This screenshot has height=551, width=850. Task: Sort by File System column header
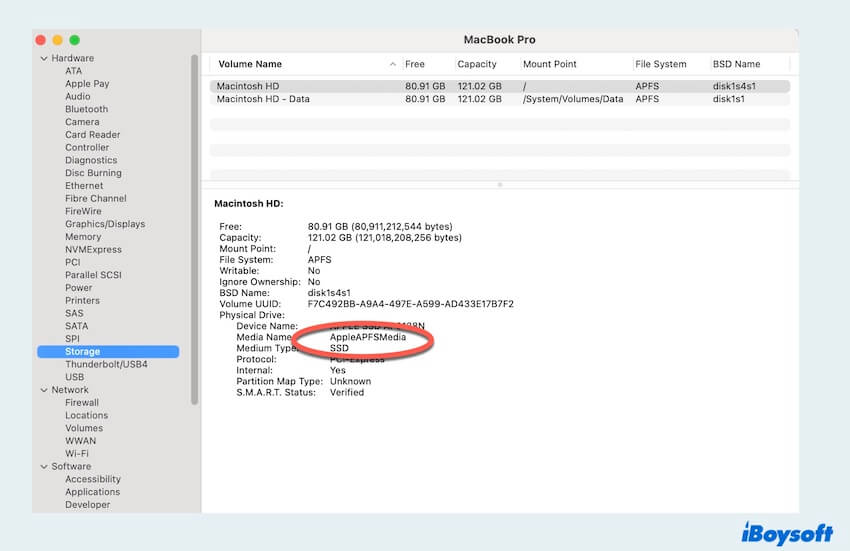point(661,64)
